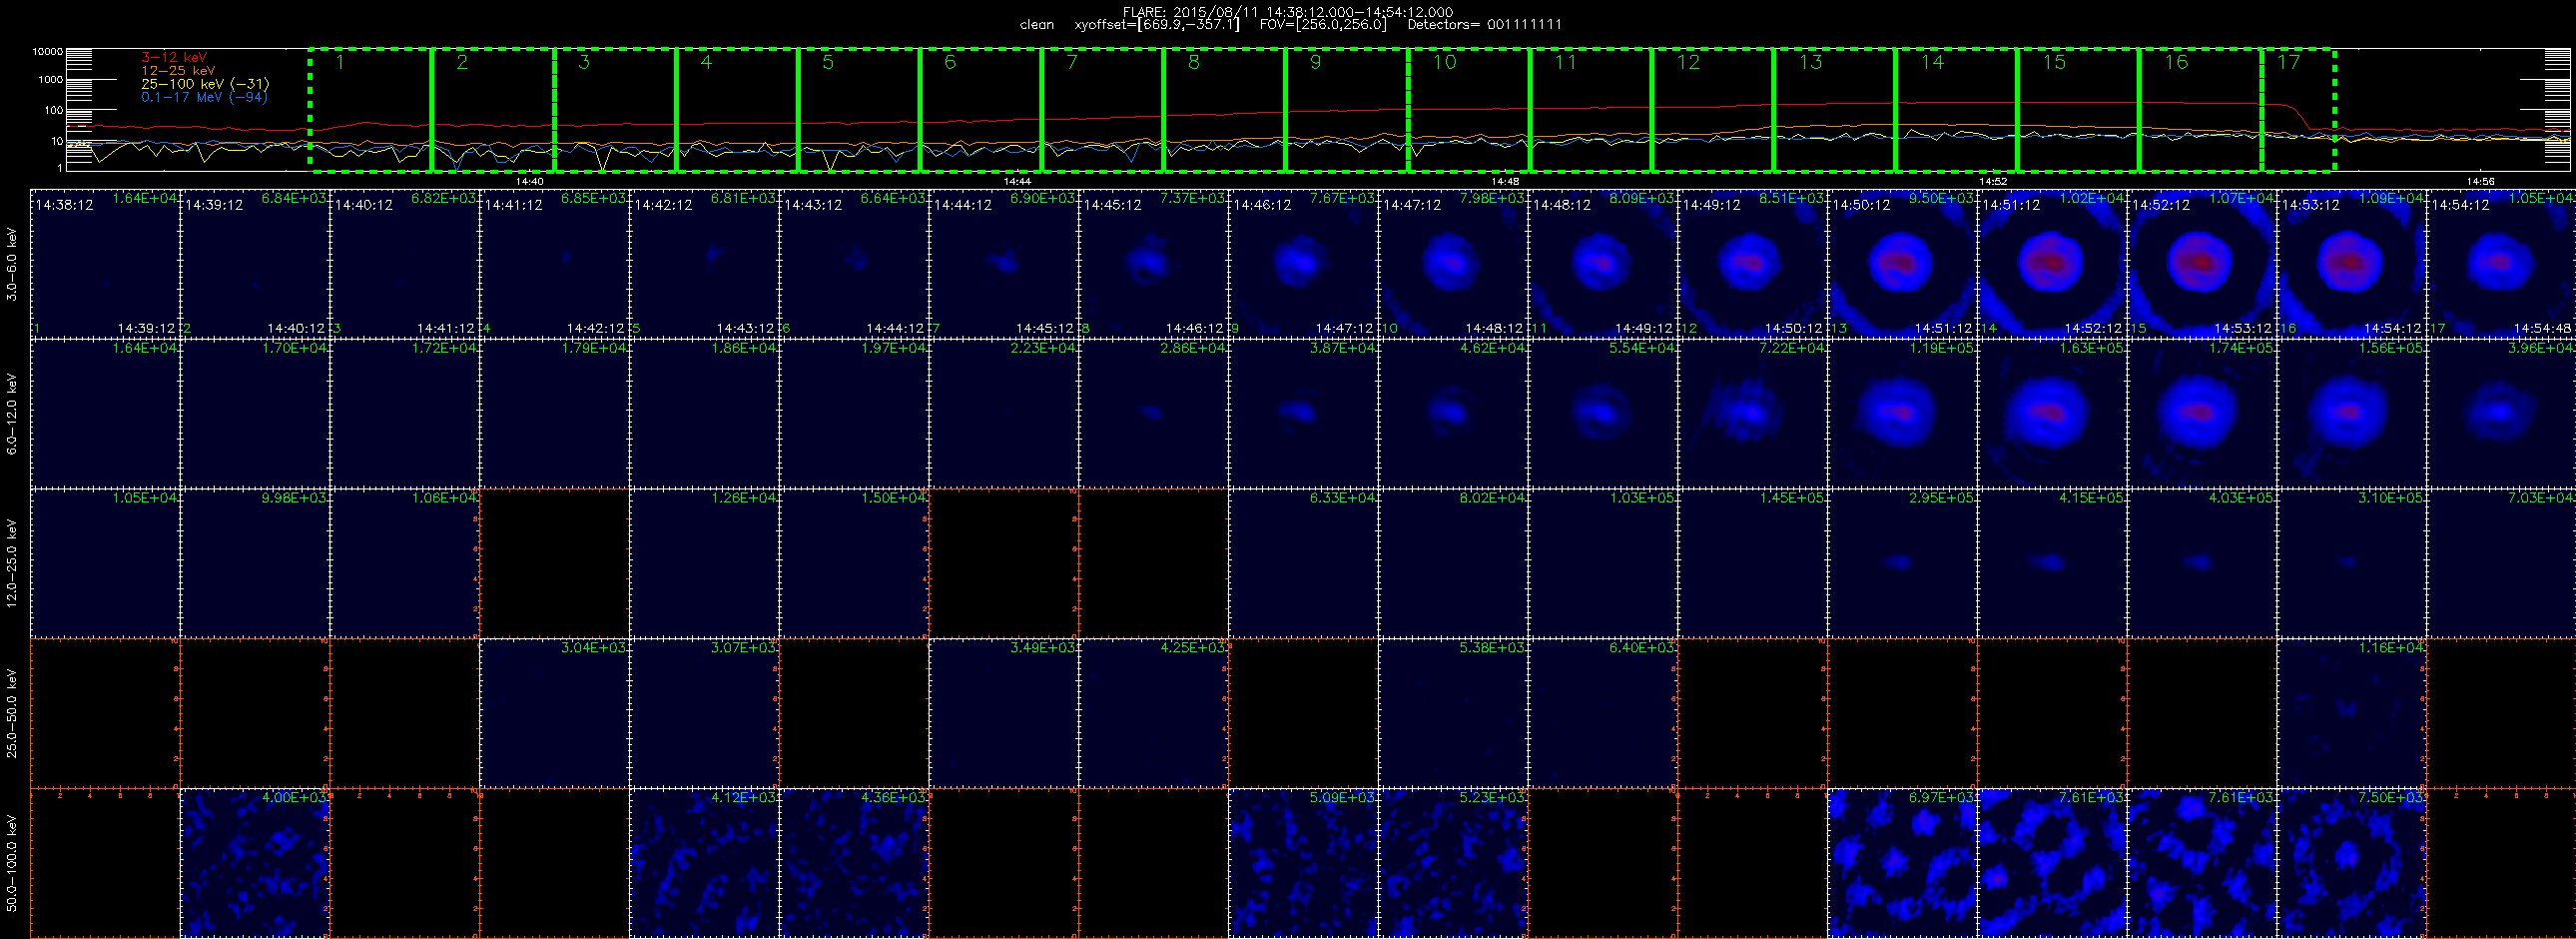Viewport: 2576px width, 939px height.
Task: Open the 50-100 keV image labeled 6.97E+03
Action: [x=1902, y=863]
